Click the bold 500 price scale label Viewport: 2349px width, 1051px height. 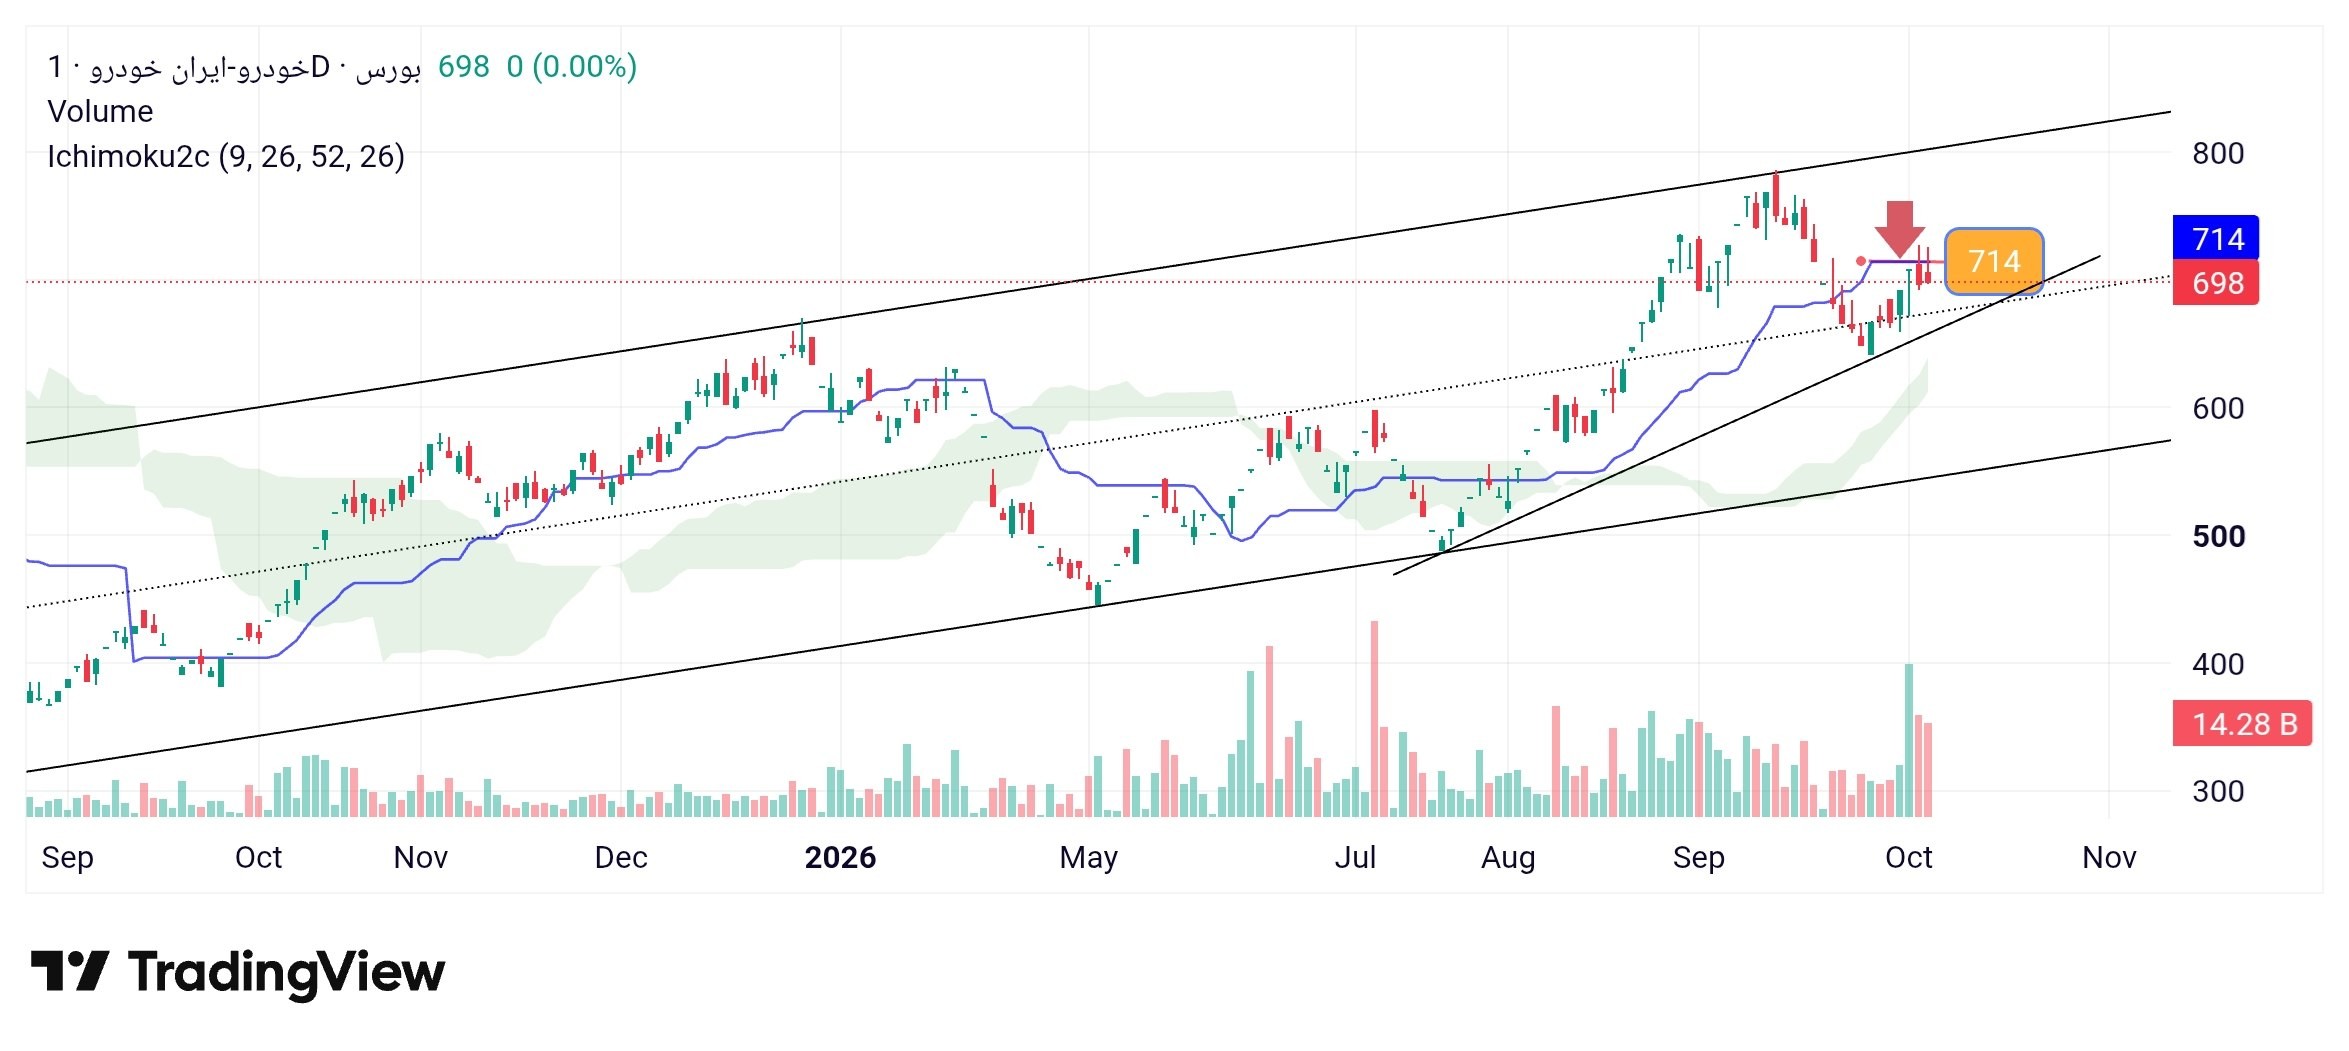(2218, 536)
